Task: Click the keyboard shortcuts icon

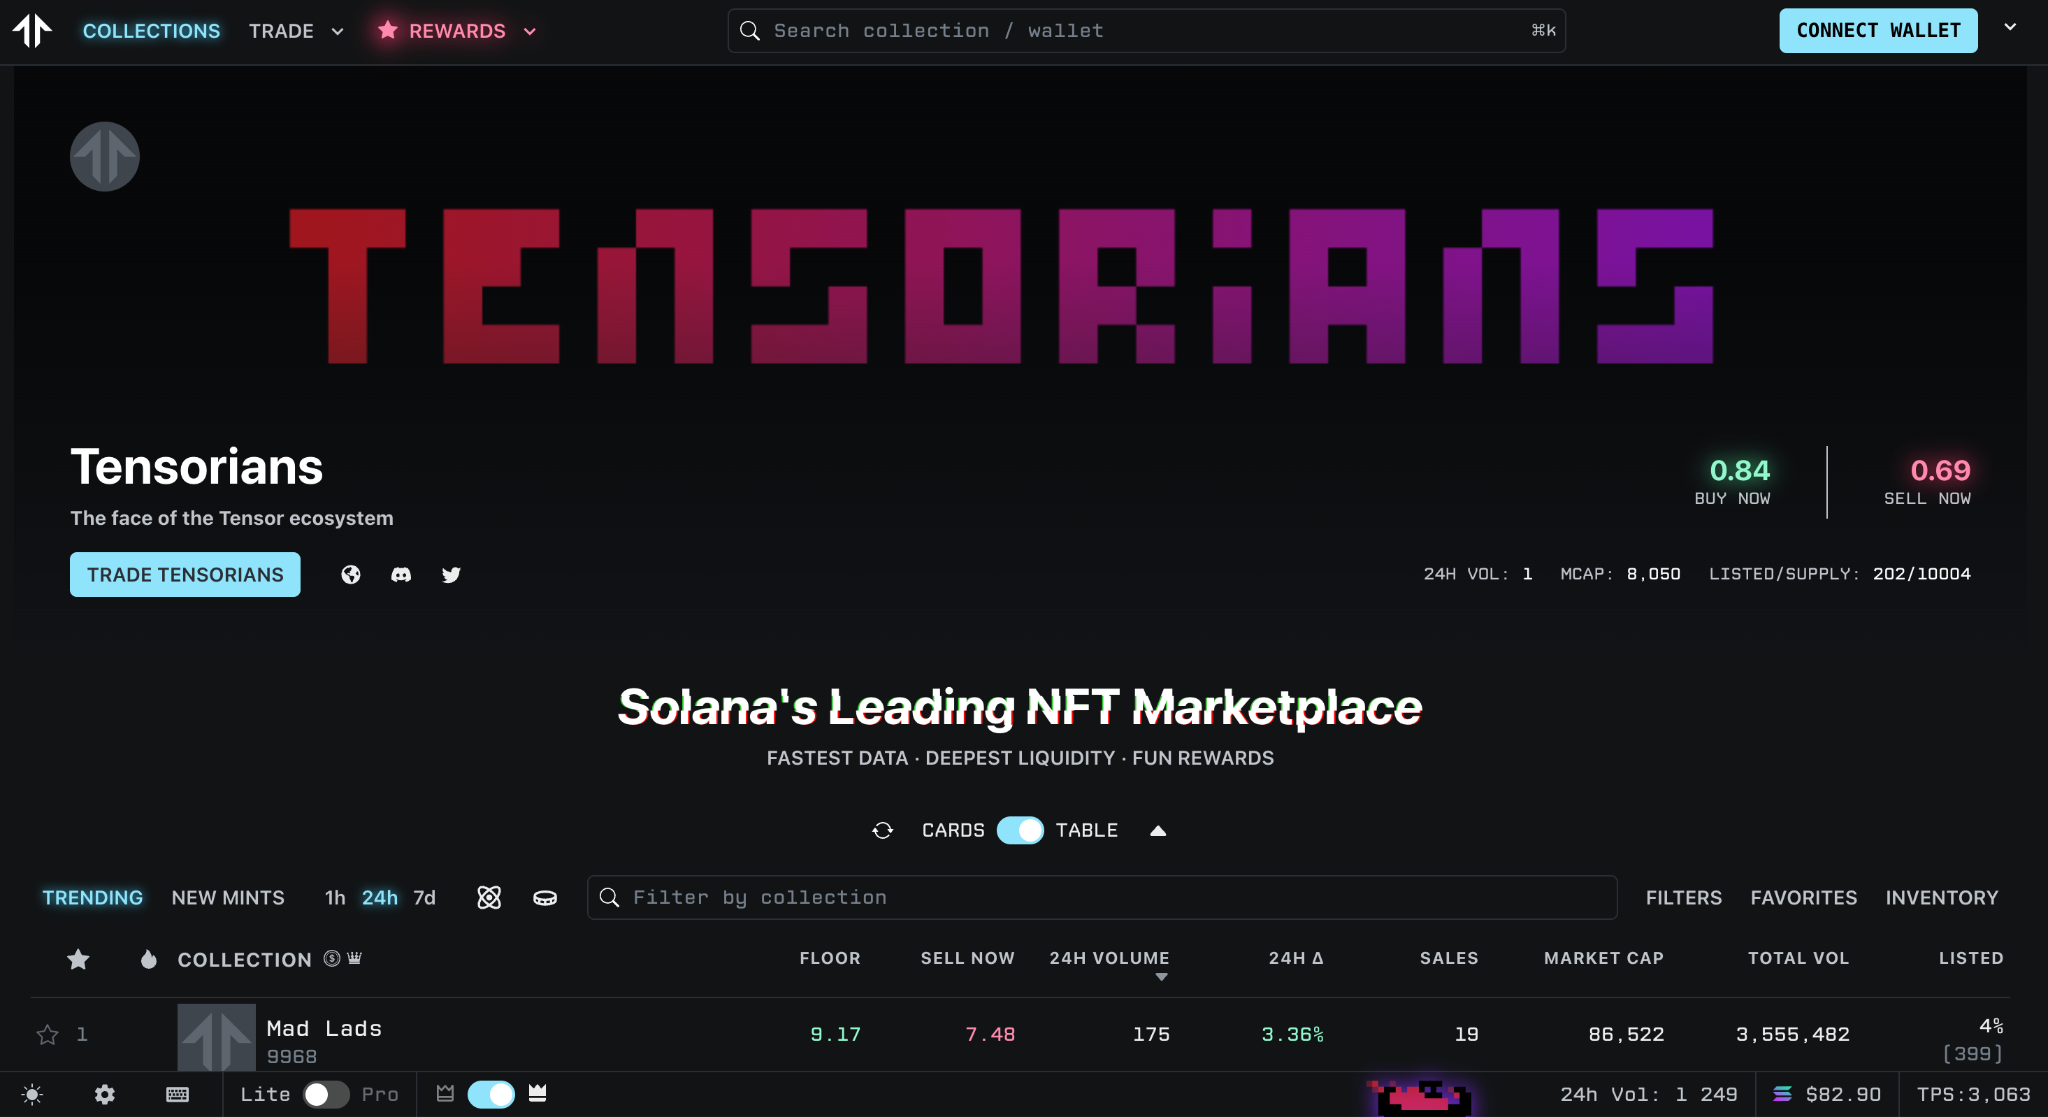Action: (x=177, y=1094)
